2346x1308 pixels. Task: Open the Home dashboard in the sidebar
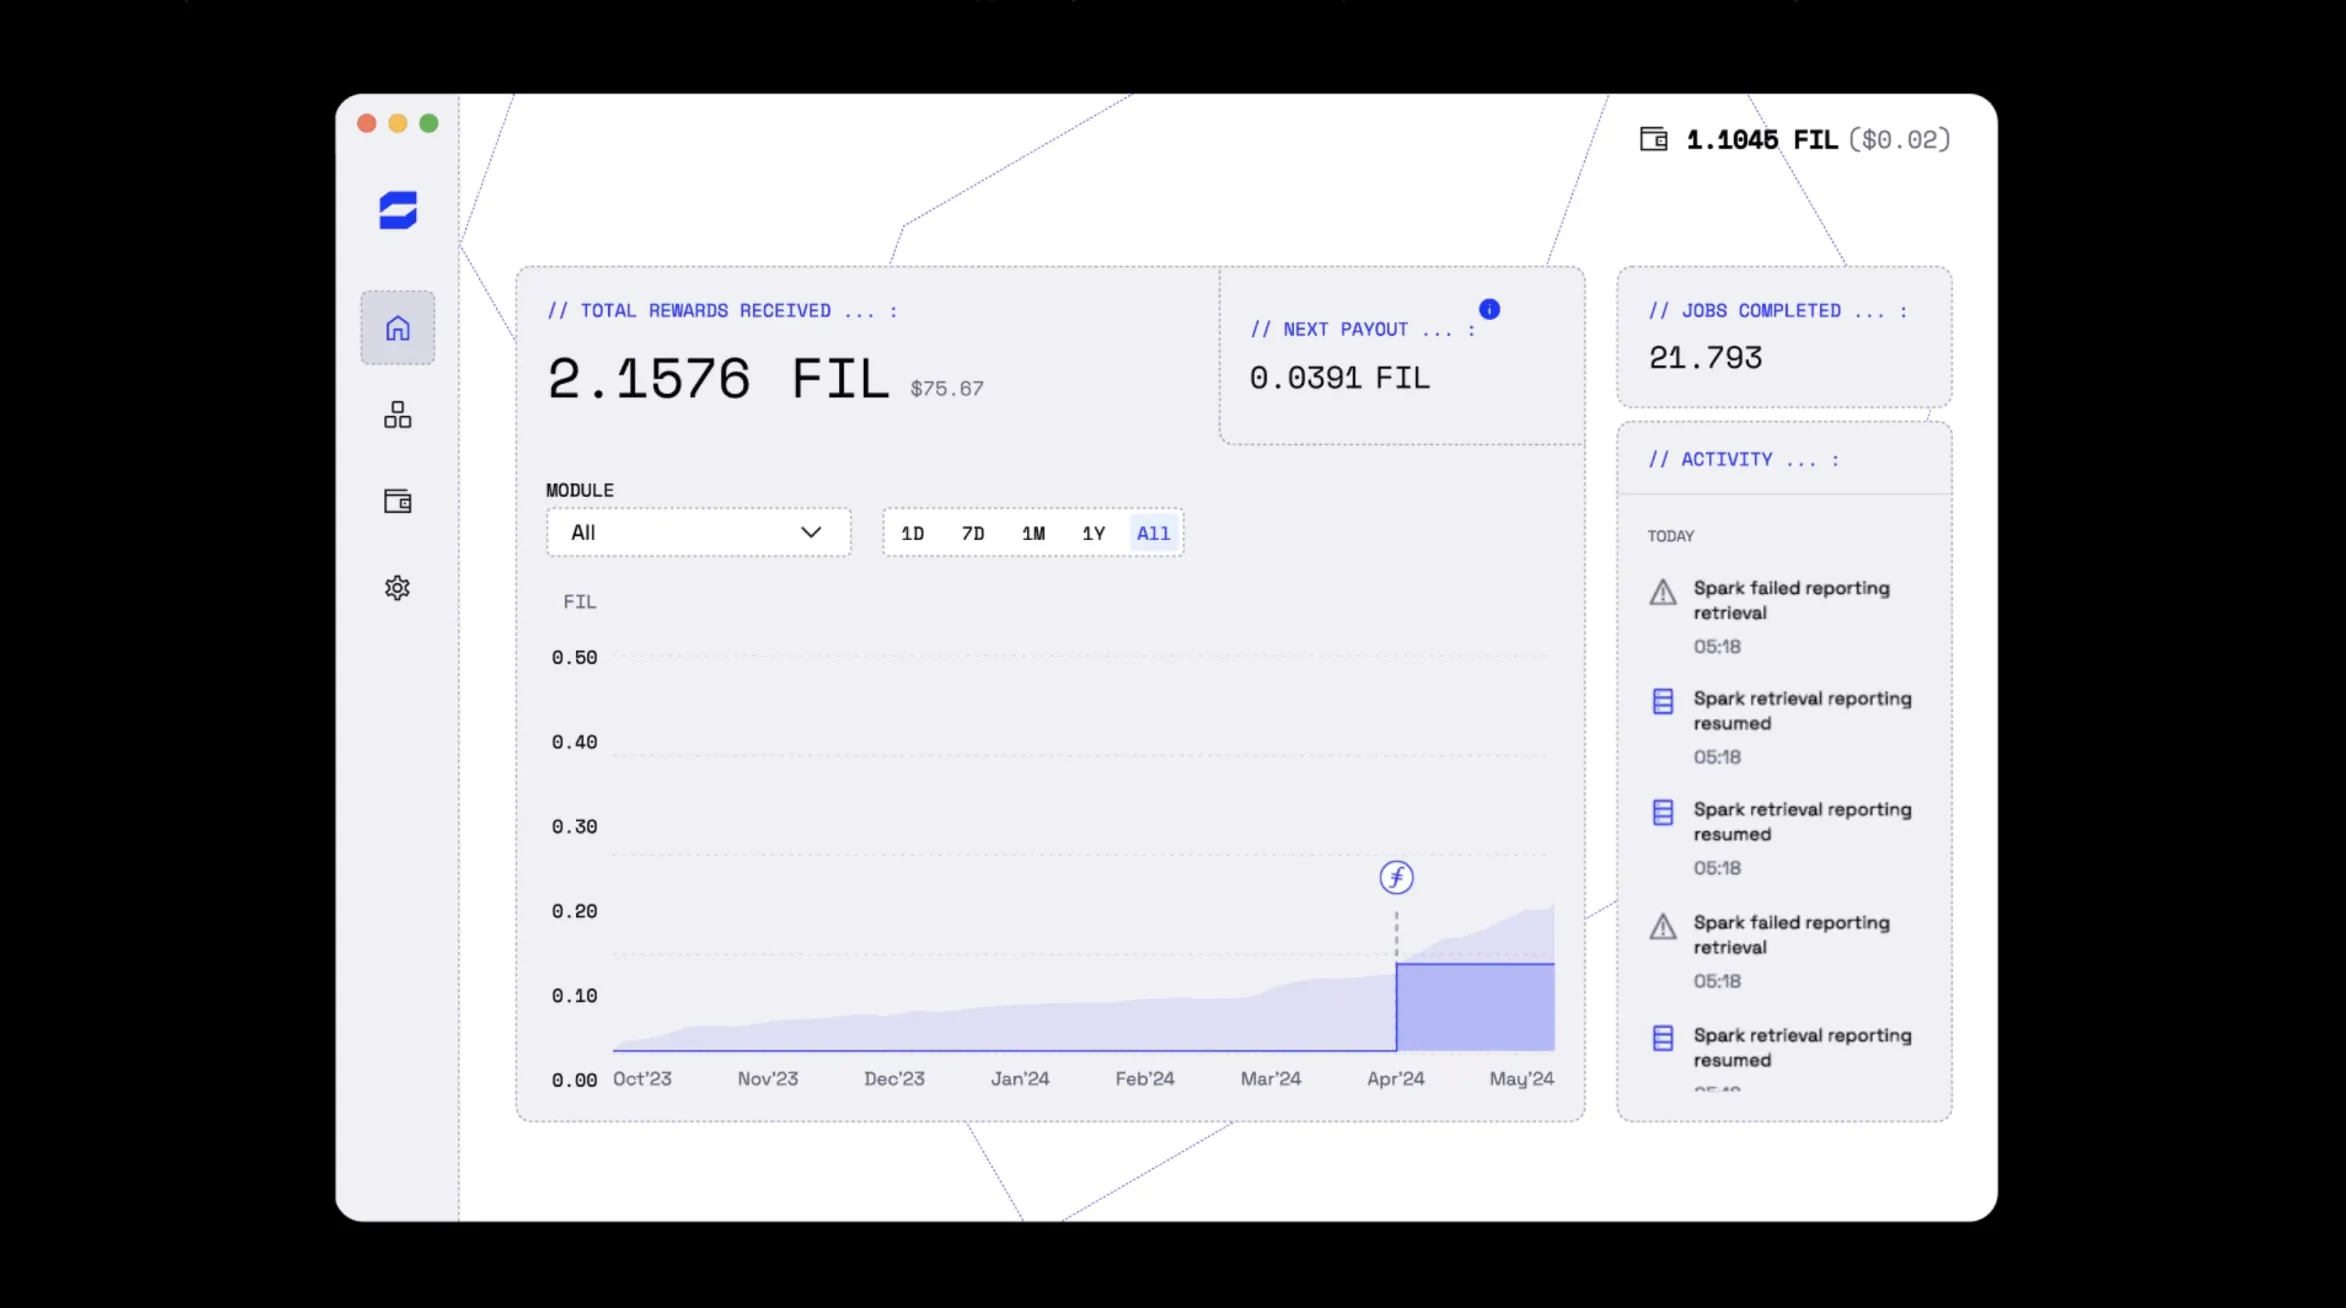[397, 327]
